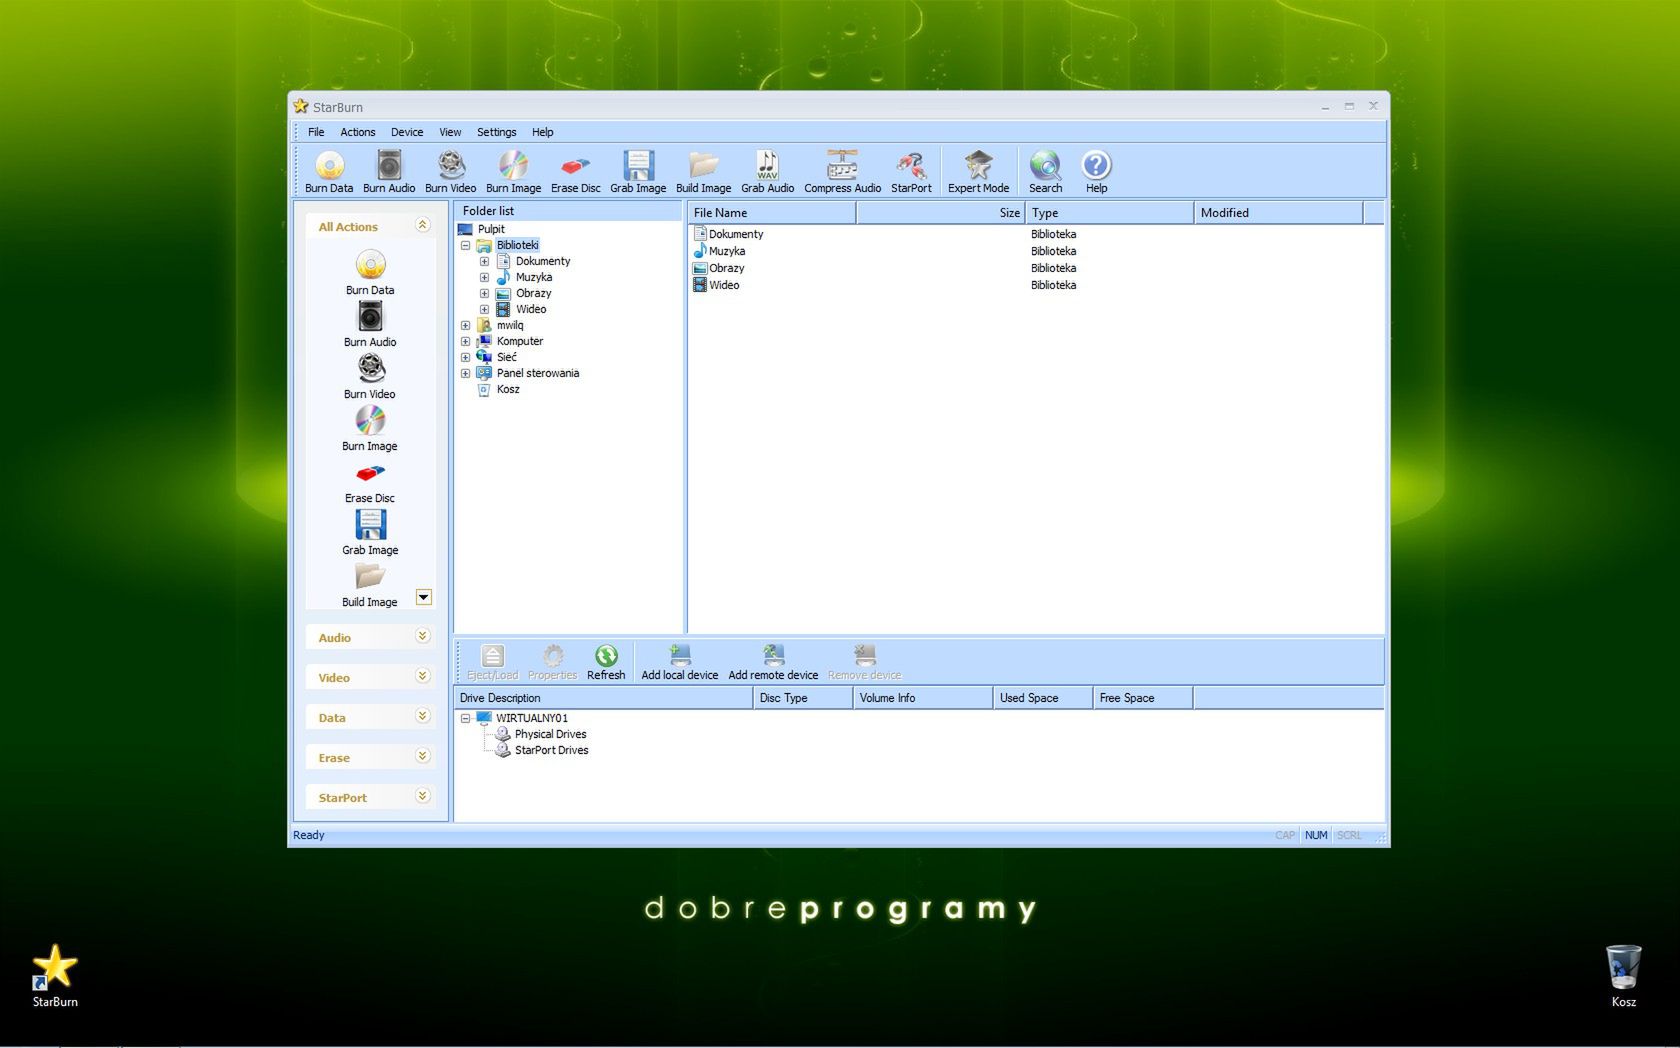The height and width of the screenshot is (1048, 1680).
Task: Select Muzyka in the file list
Action: click(x=727, y=251)
